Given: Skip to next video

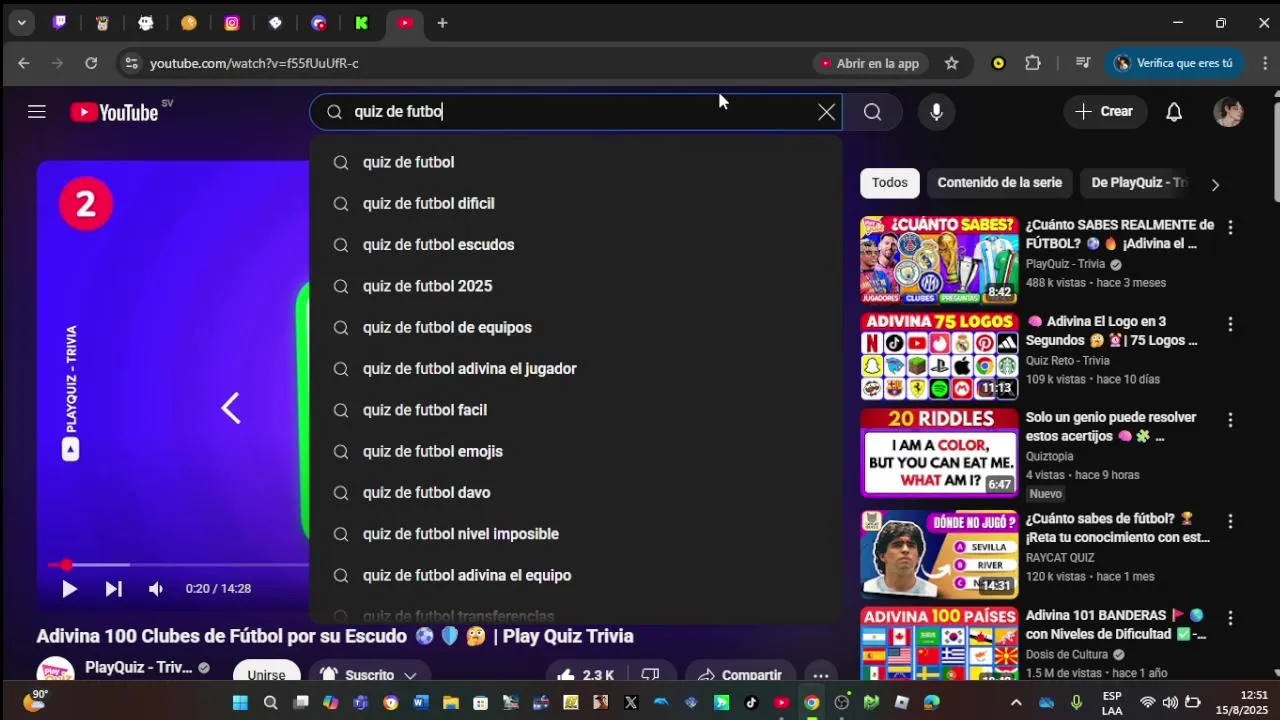Looking at the screenshot, I should (x=113, y=589).
